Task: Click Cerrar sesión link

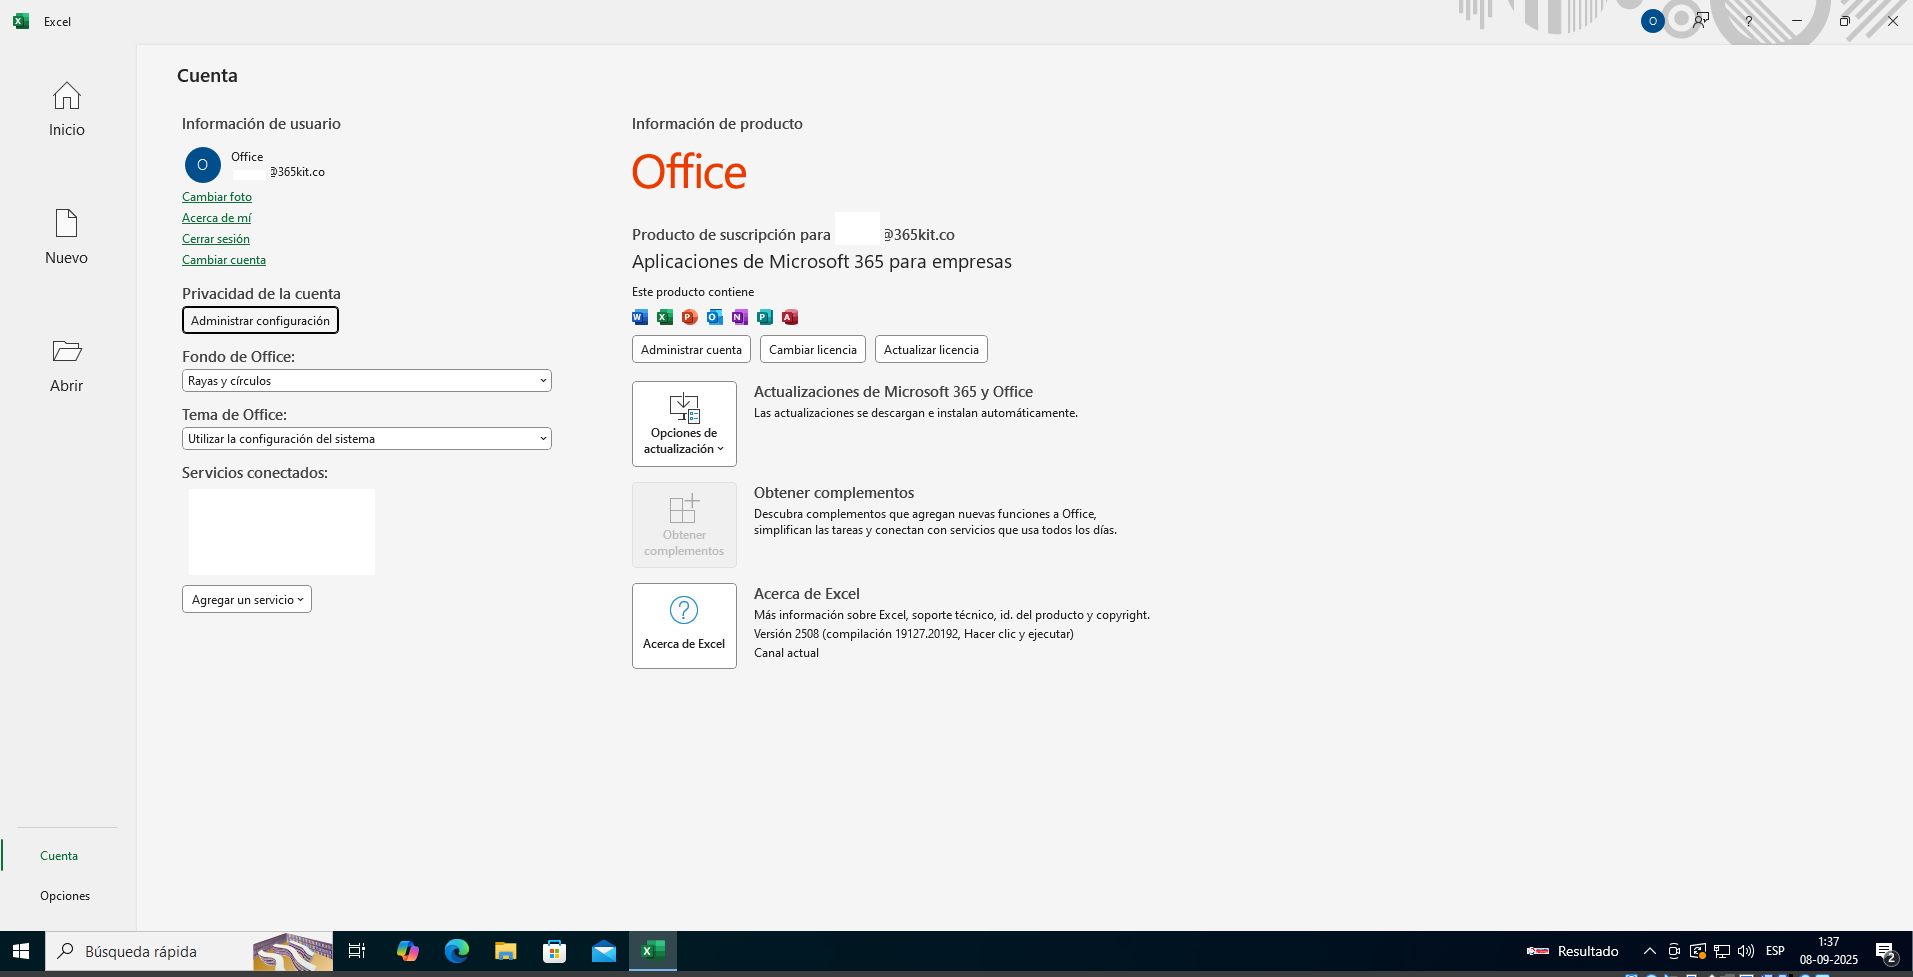Action: click(216, 239)
